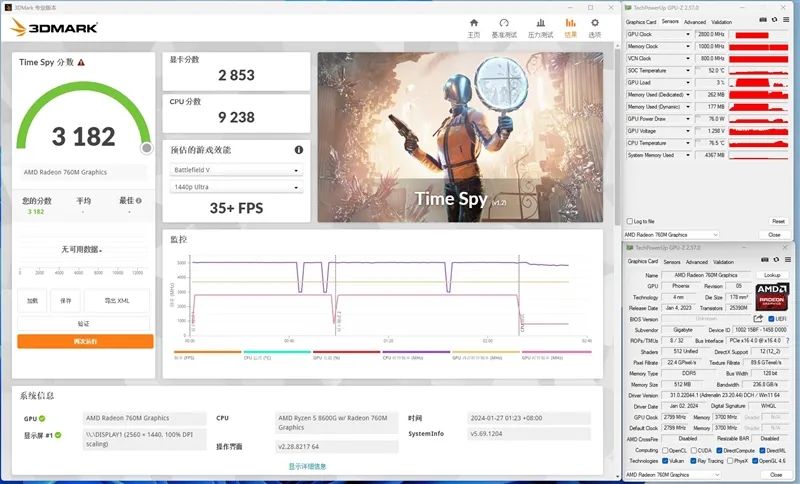Switch to the Advanced tab in GPU-Z sensors window
Screen dimensions: 800x484
[x=694, y=21]
